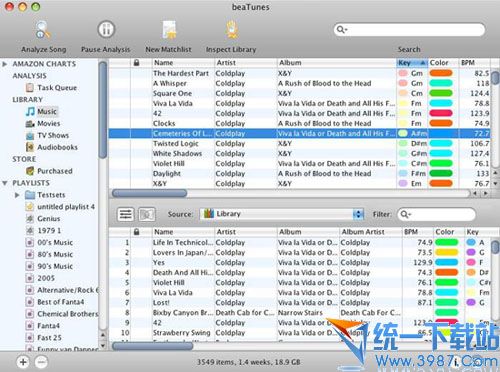
Task: Toggle the match list settings view button
Action: (x=126, y=214)
